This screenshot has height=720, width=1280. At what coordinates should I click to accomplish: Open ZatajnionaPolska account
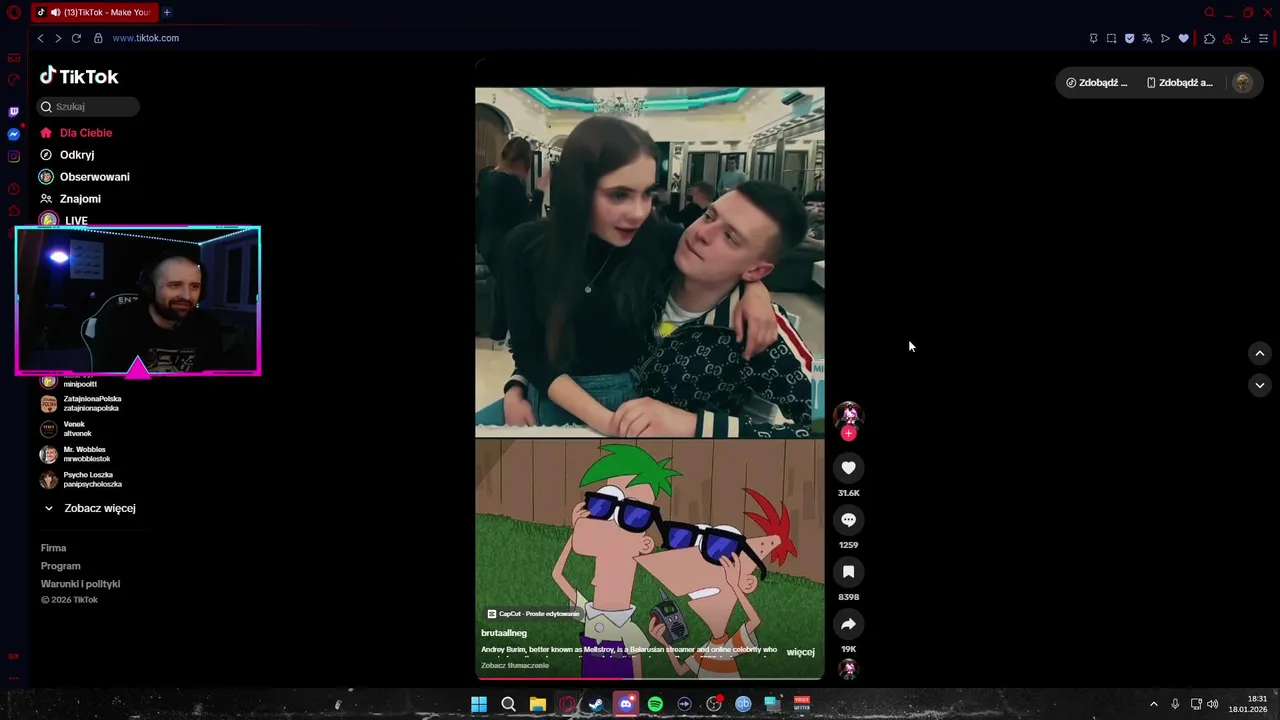[x=80, y=403]
